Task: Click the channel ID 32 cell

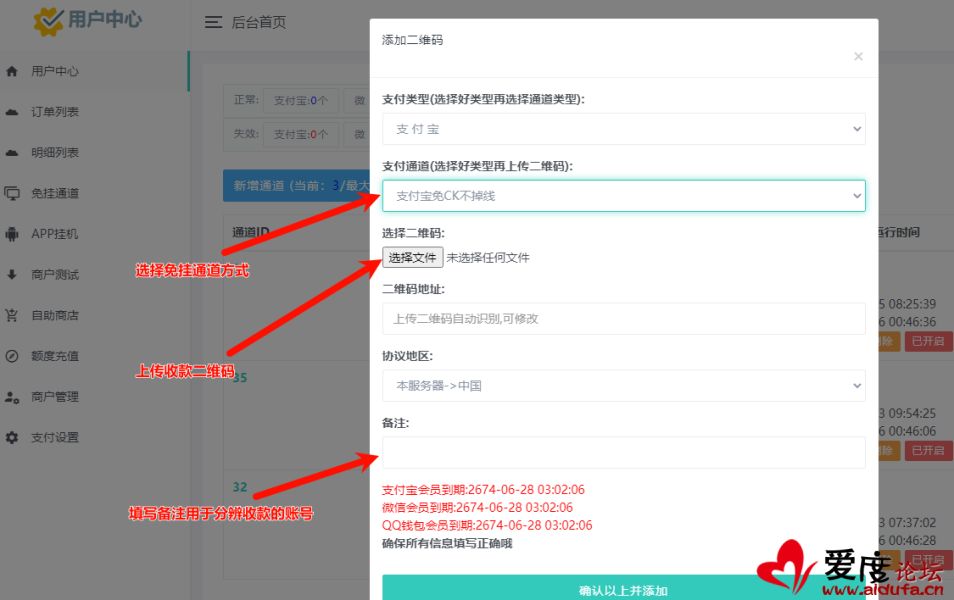Action: tap(240, 487)
